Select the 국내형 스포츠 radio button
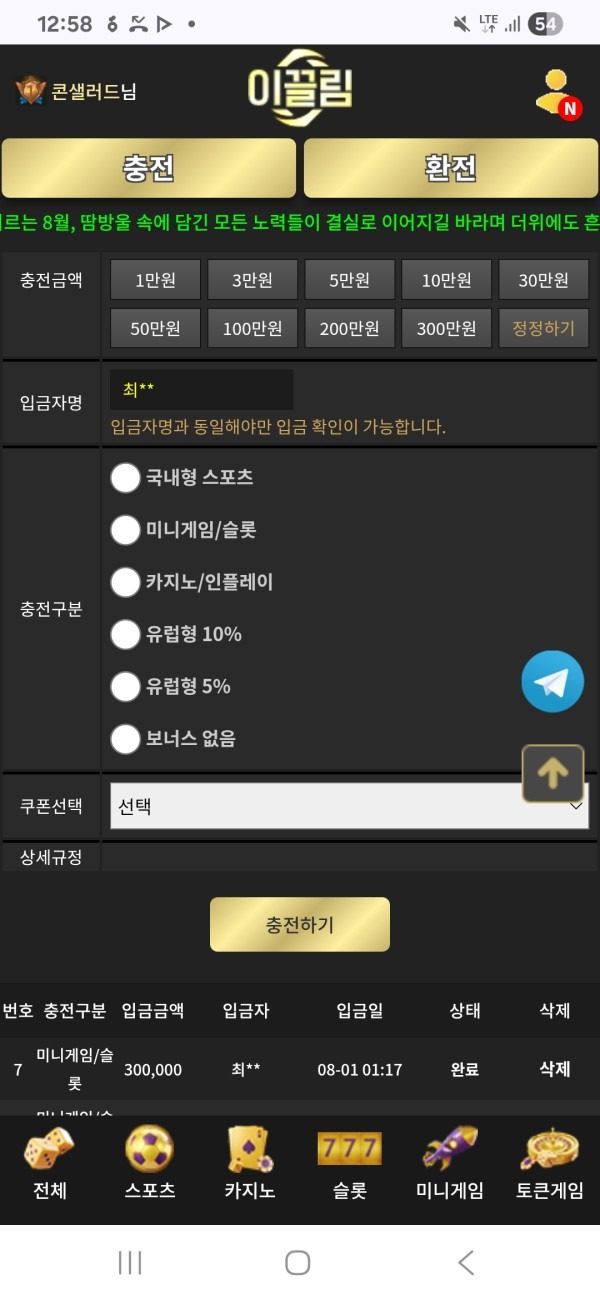 pyautogui.click(x=126, y=478)
